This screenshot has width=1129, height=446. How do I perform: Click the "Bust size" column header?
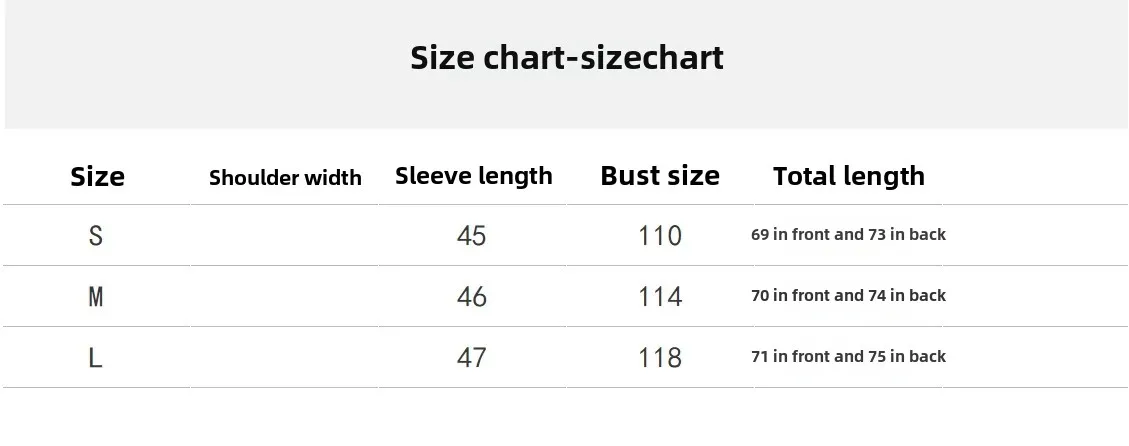659,176
